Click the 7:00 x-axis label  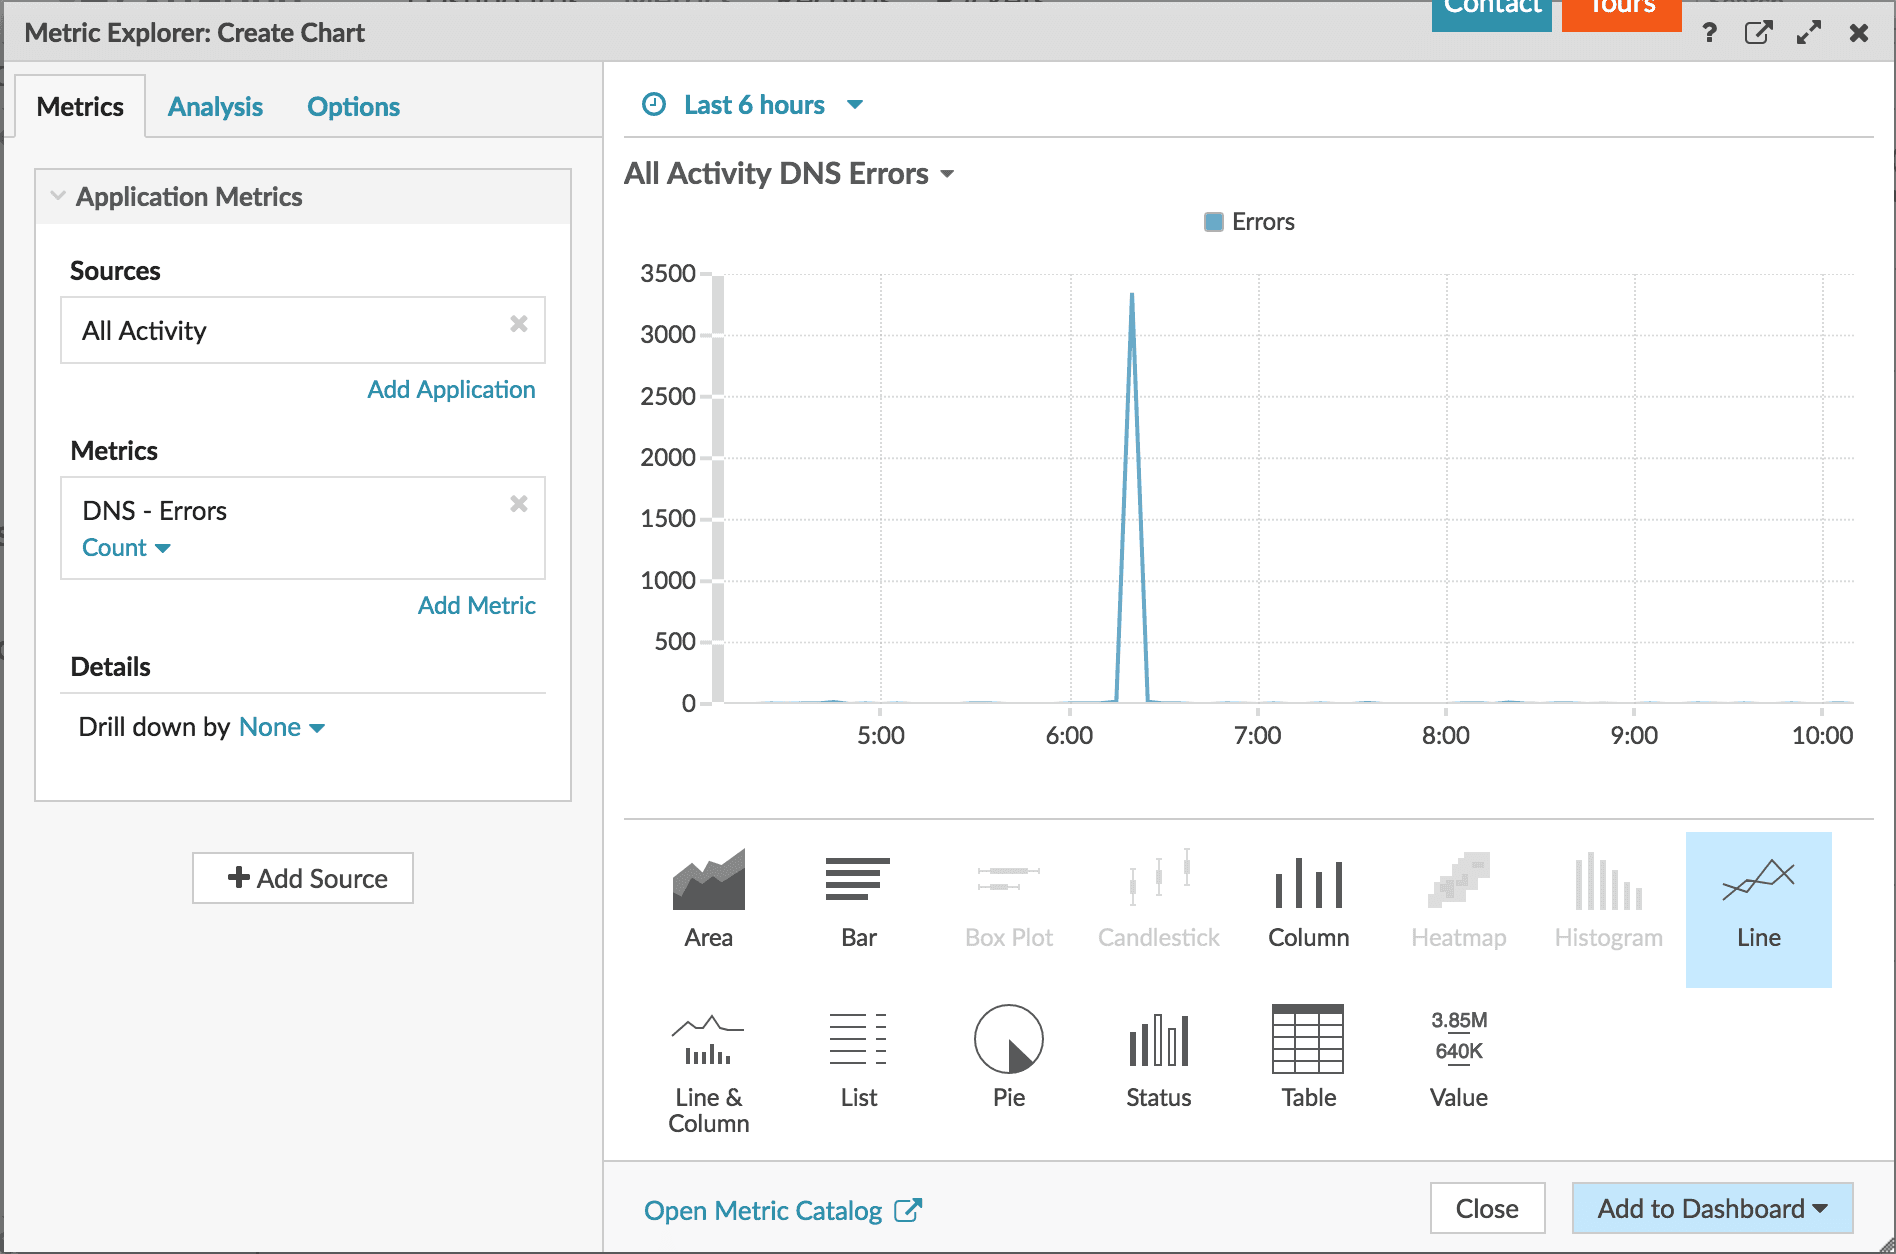tap(1257, 735)
